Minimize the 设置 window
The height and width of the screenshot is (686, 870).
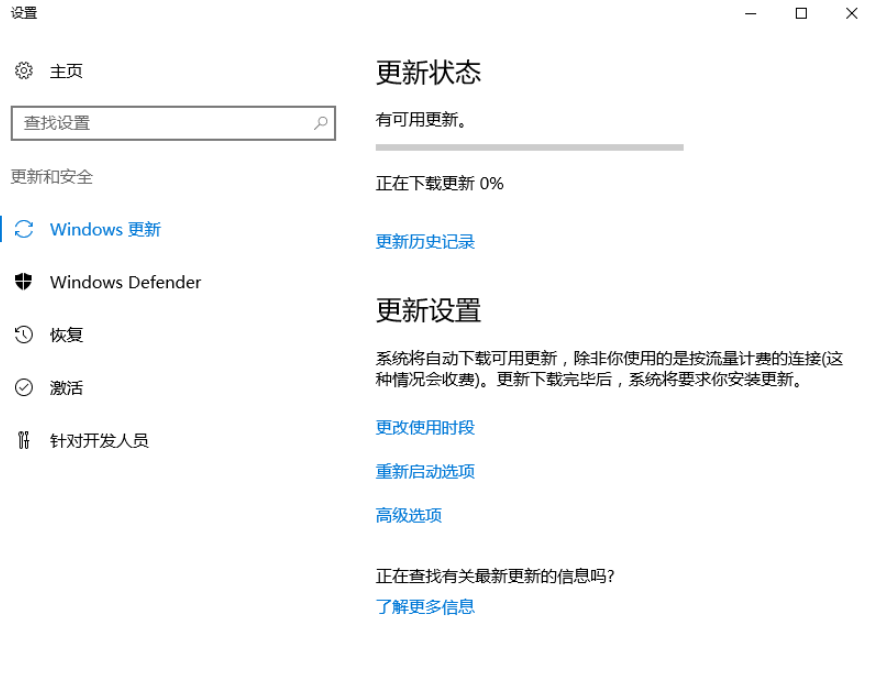(x=751, y=13)
